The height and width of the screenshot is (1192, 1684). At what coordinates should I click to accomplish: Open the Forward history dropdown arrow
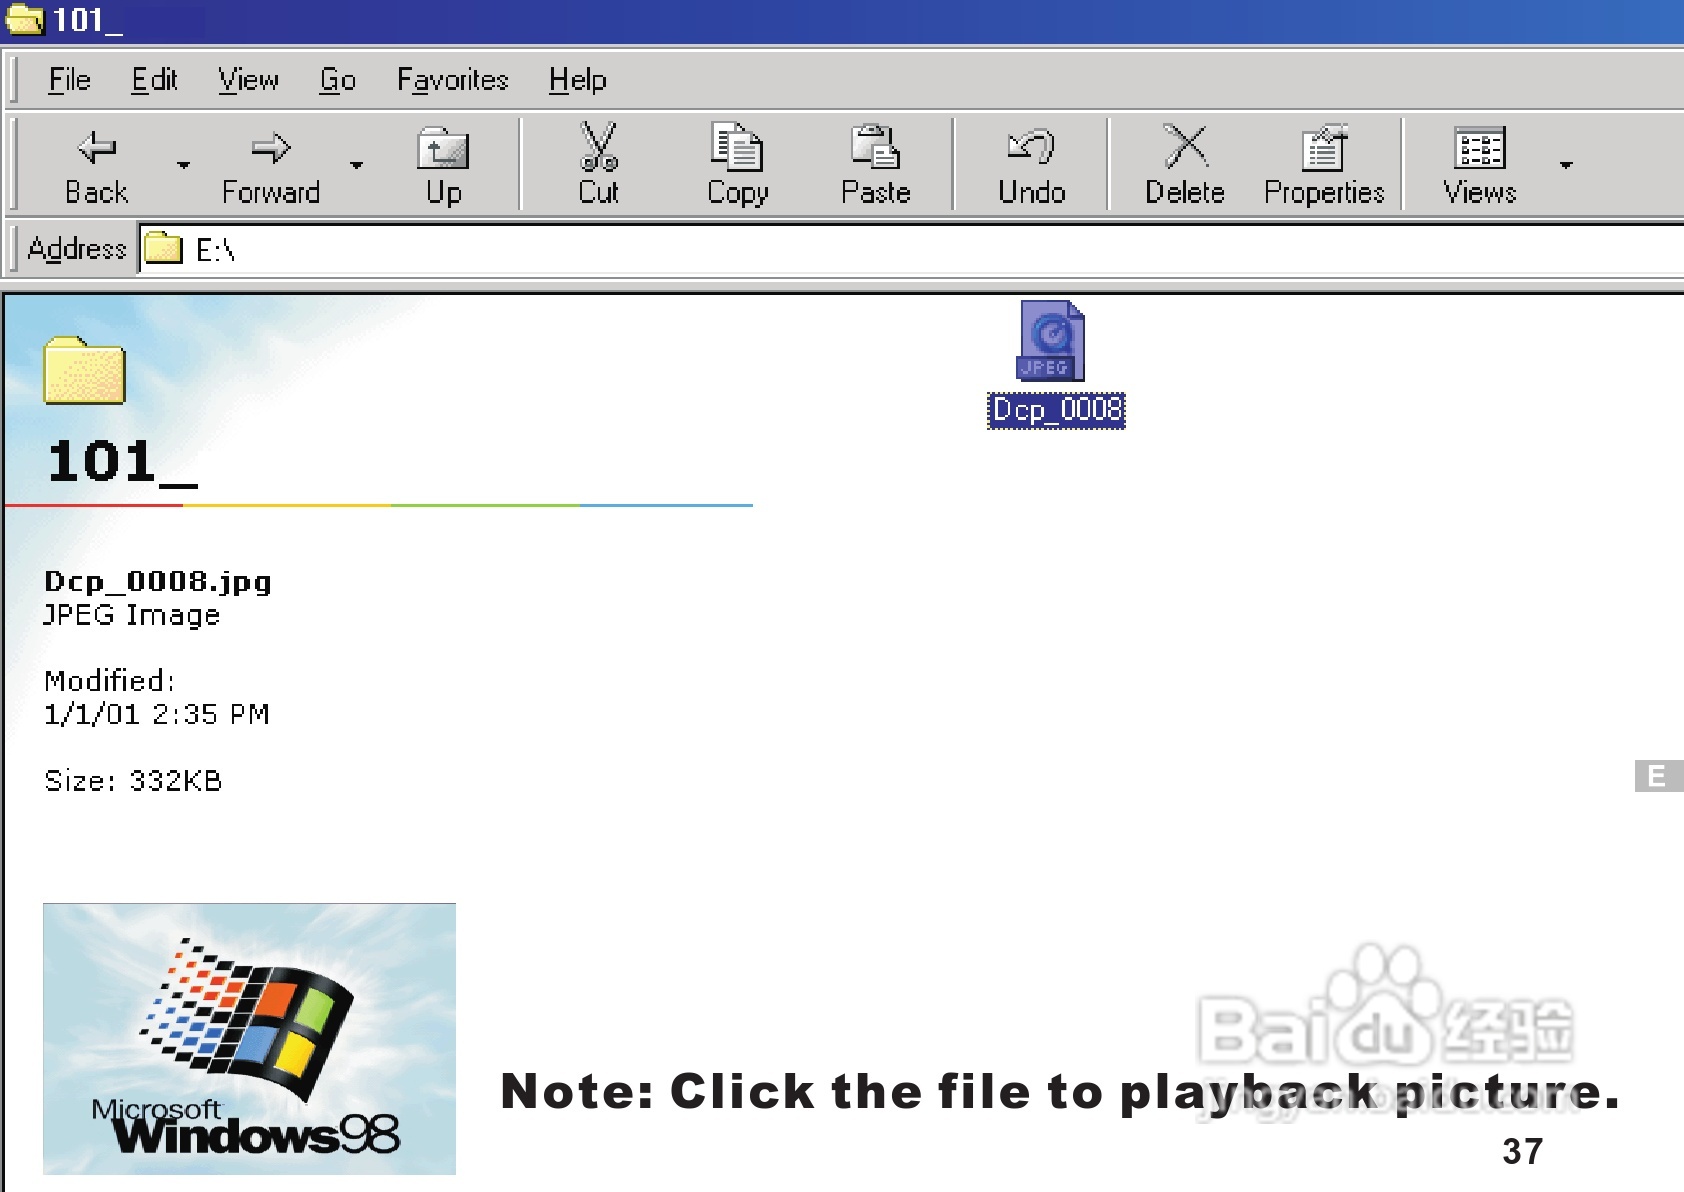click(357, 165)
